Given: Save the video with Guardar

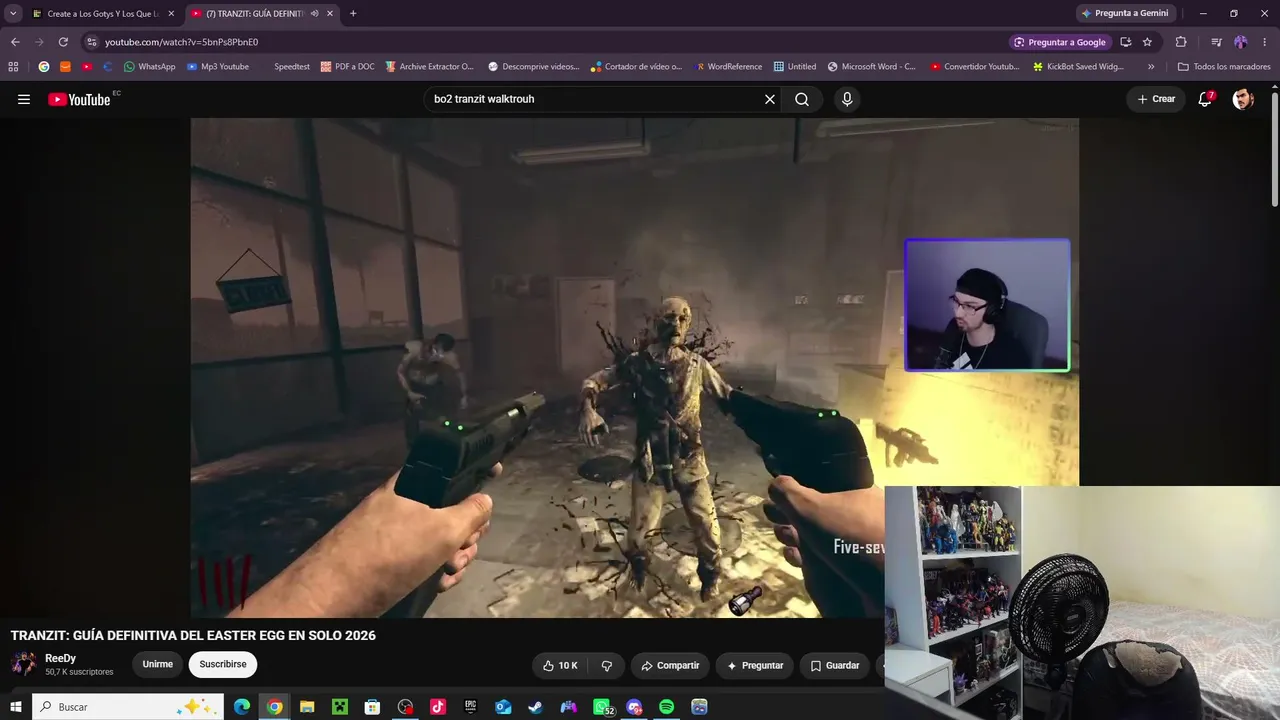Looking at the screenshot, I should click(835, 665).
